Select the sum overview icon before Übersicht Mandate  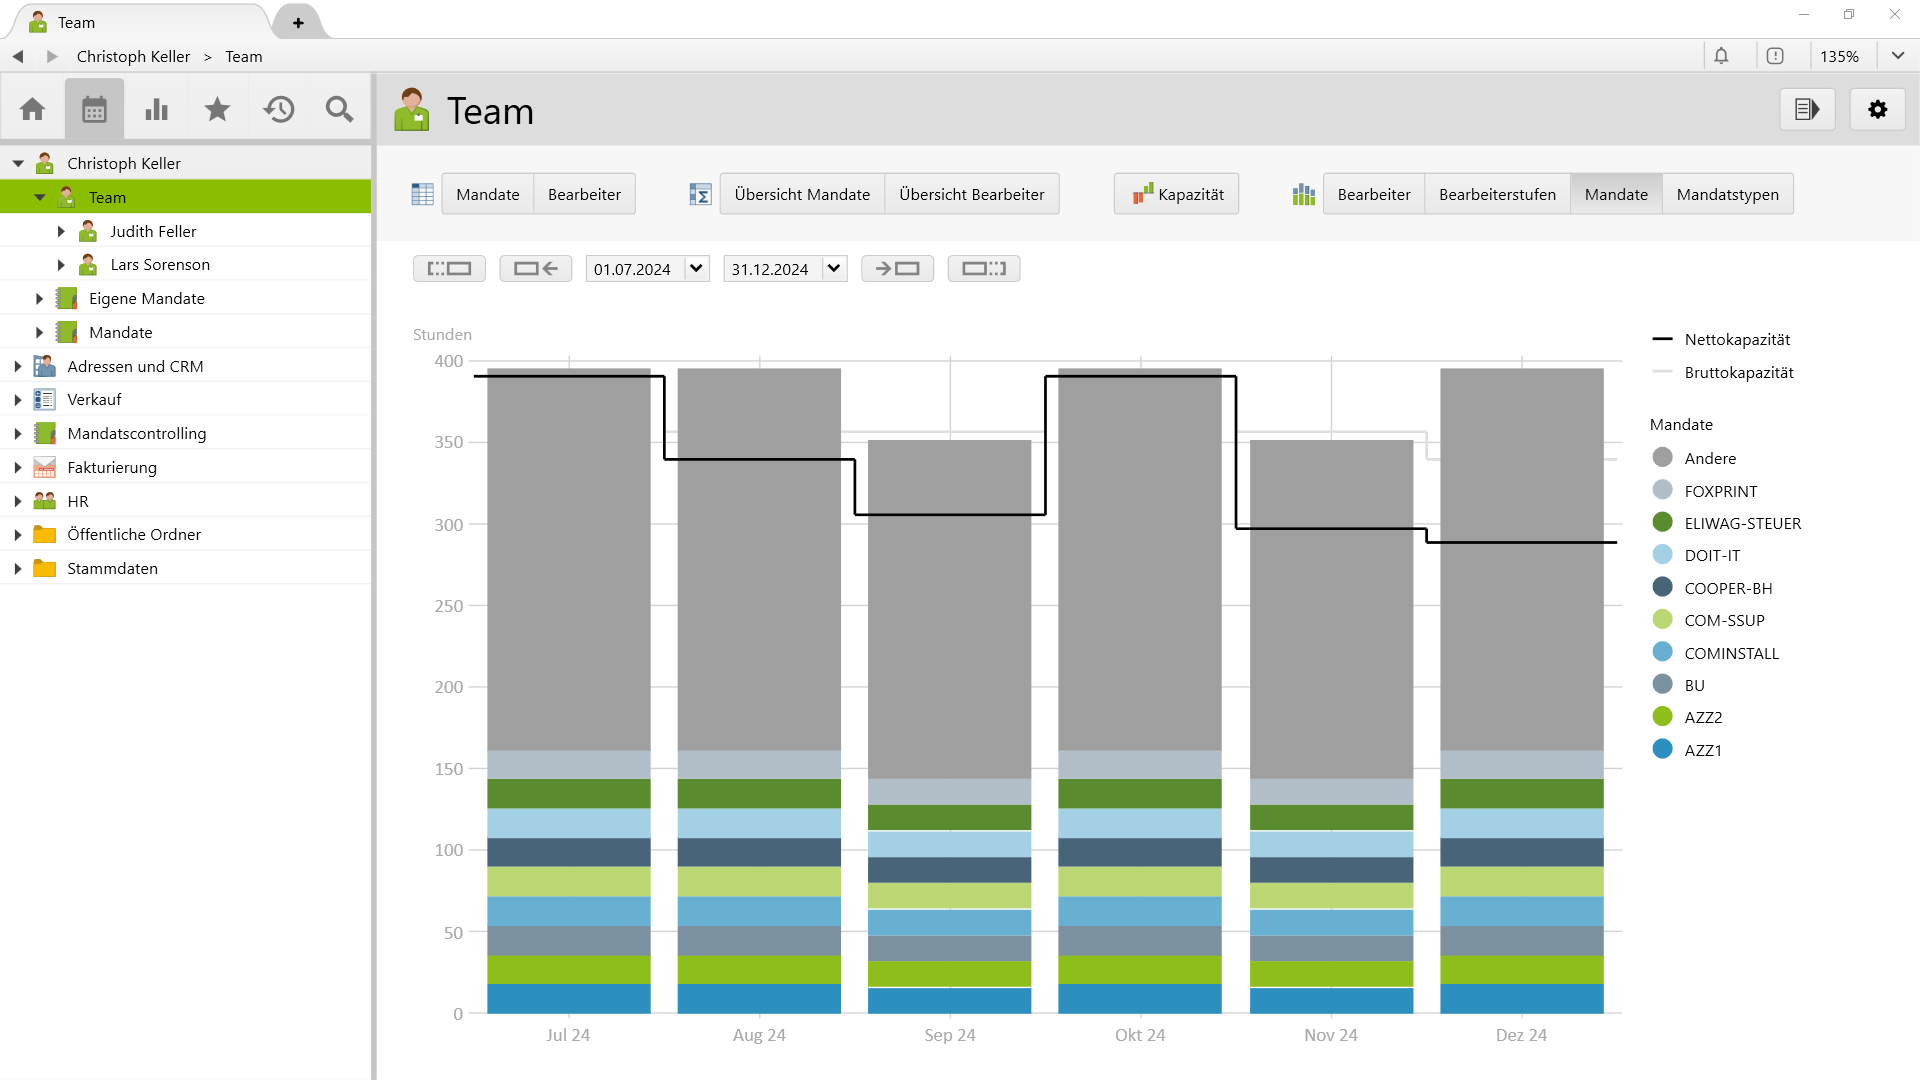tap(700, 193)
